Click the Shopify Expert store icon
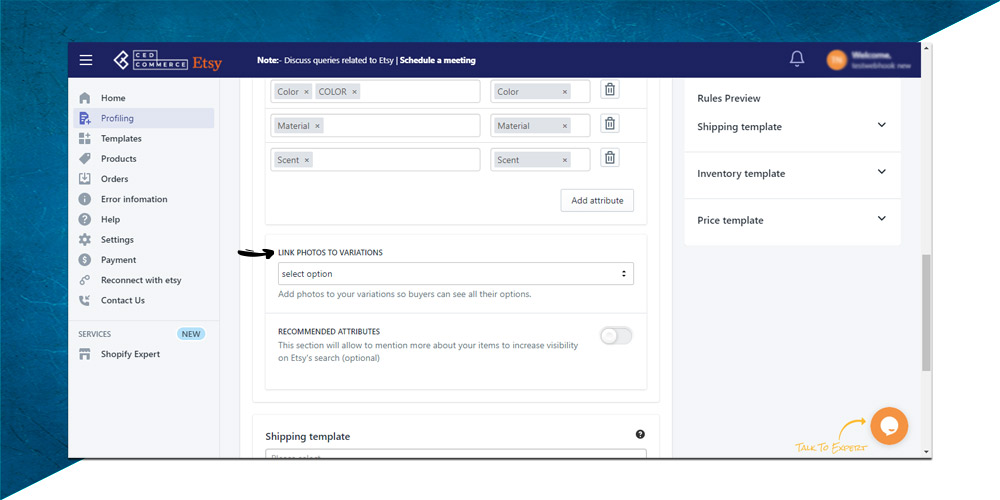Screen dimensions: 1000x500 (85, 354)
